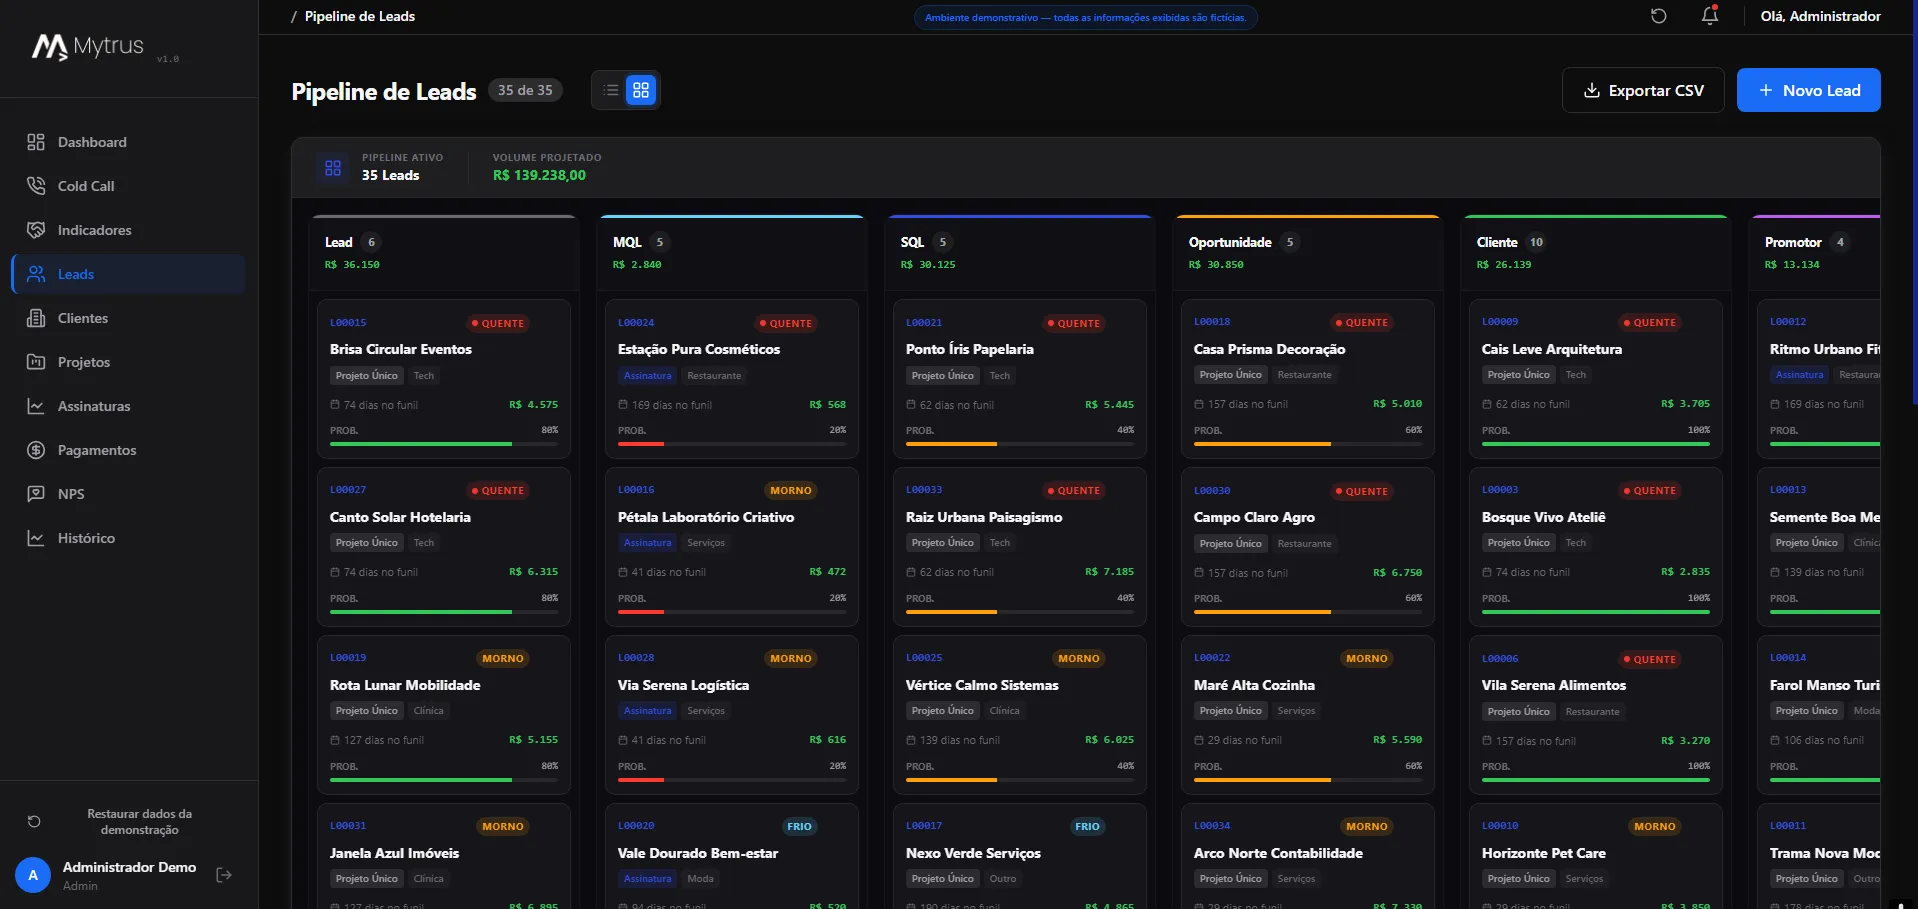Open the Dashboard icon in sidebar
The height and width of the screenshot is (909, 1918).
click(36, 142)
